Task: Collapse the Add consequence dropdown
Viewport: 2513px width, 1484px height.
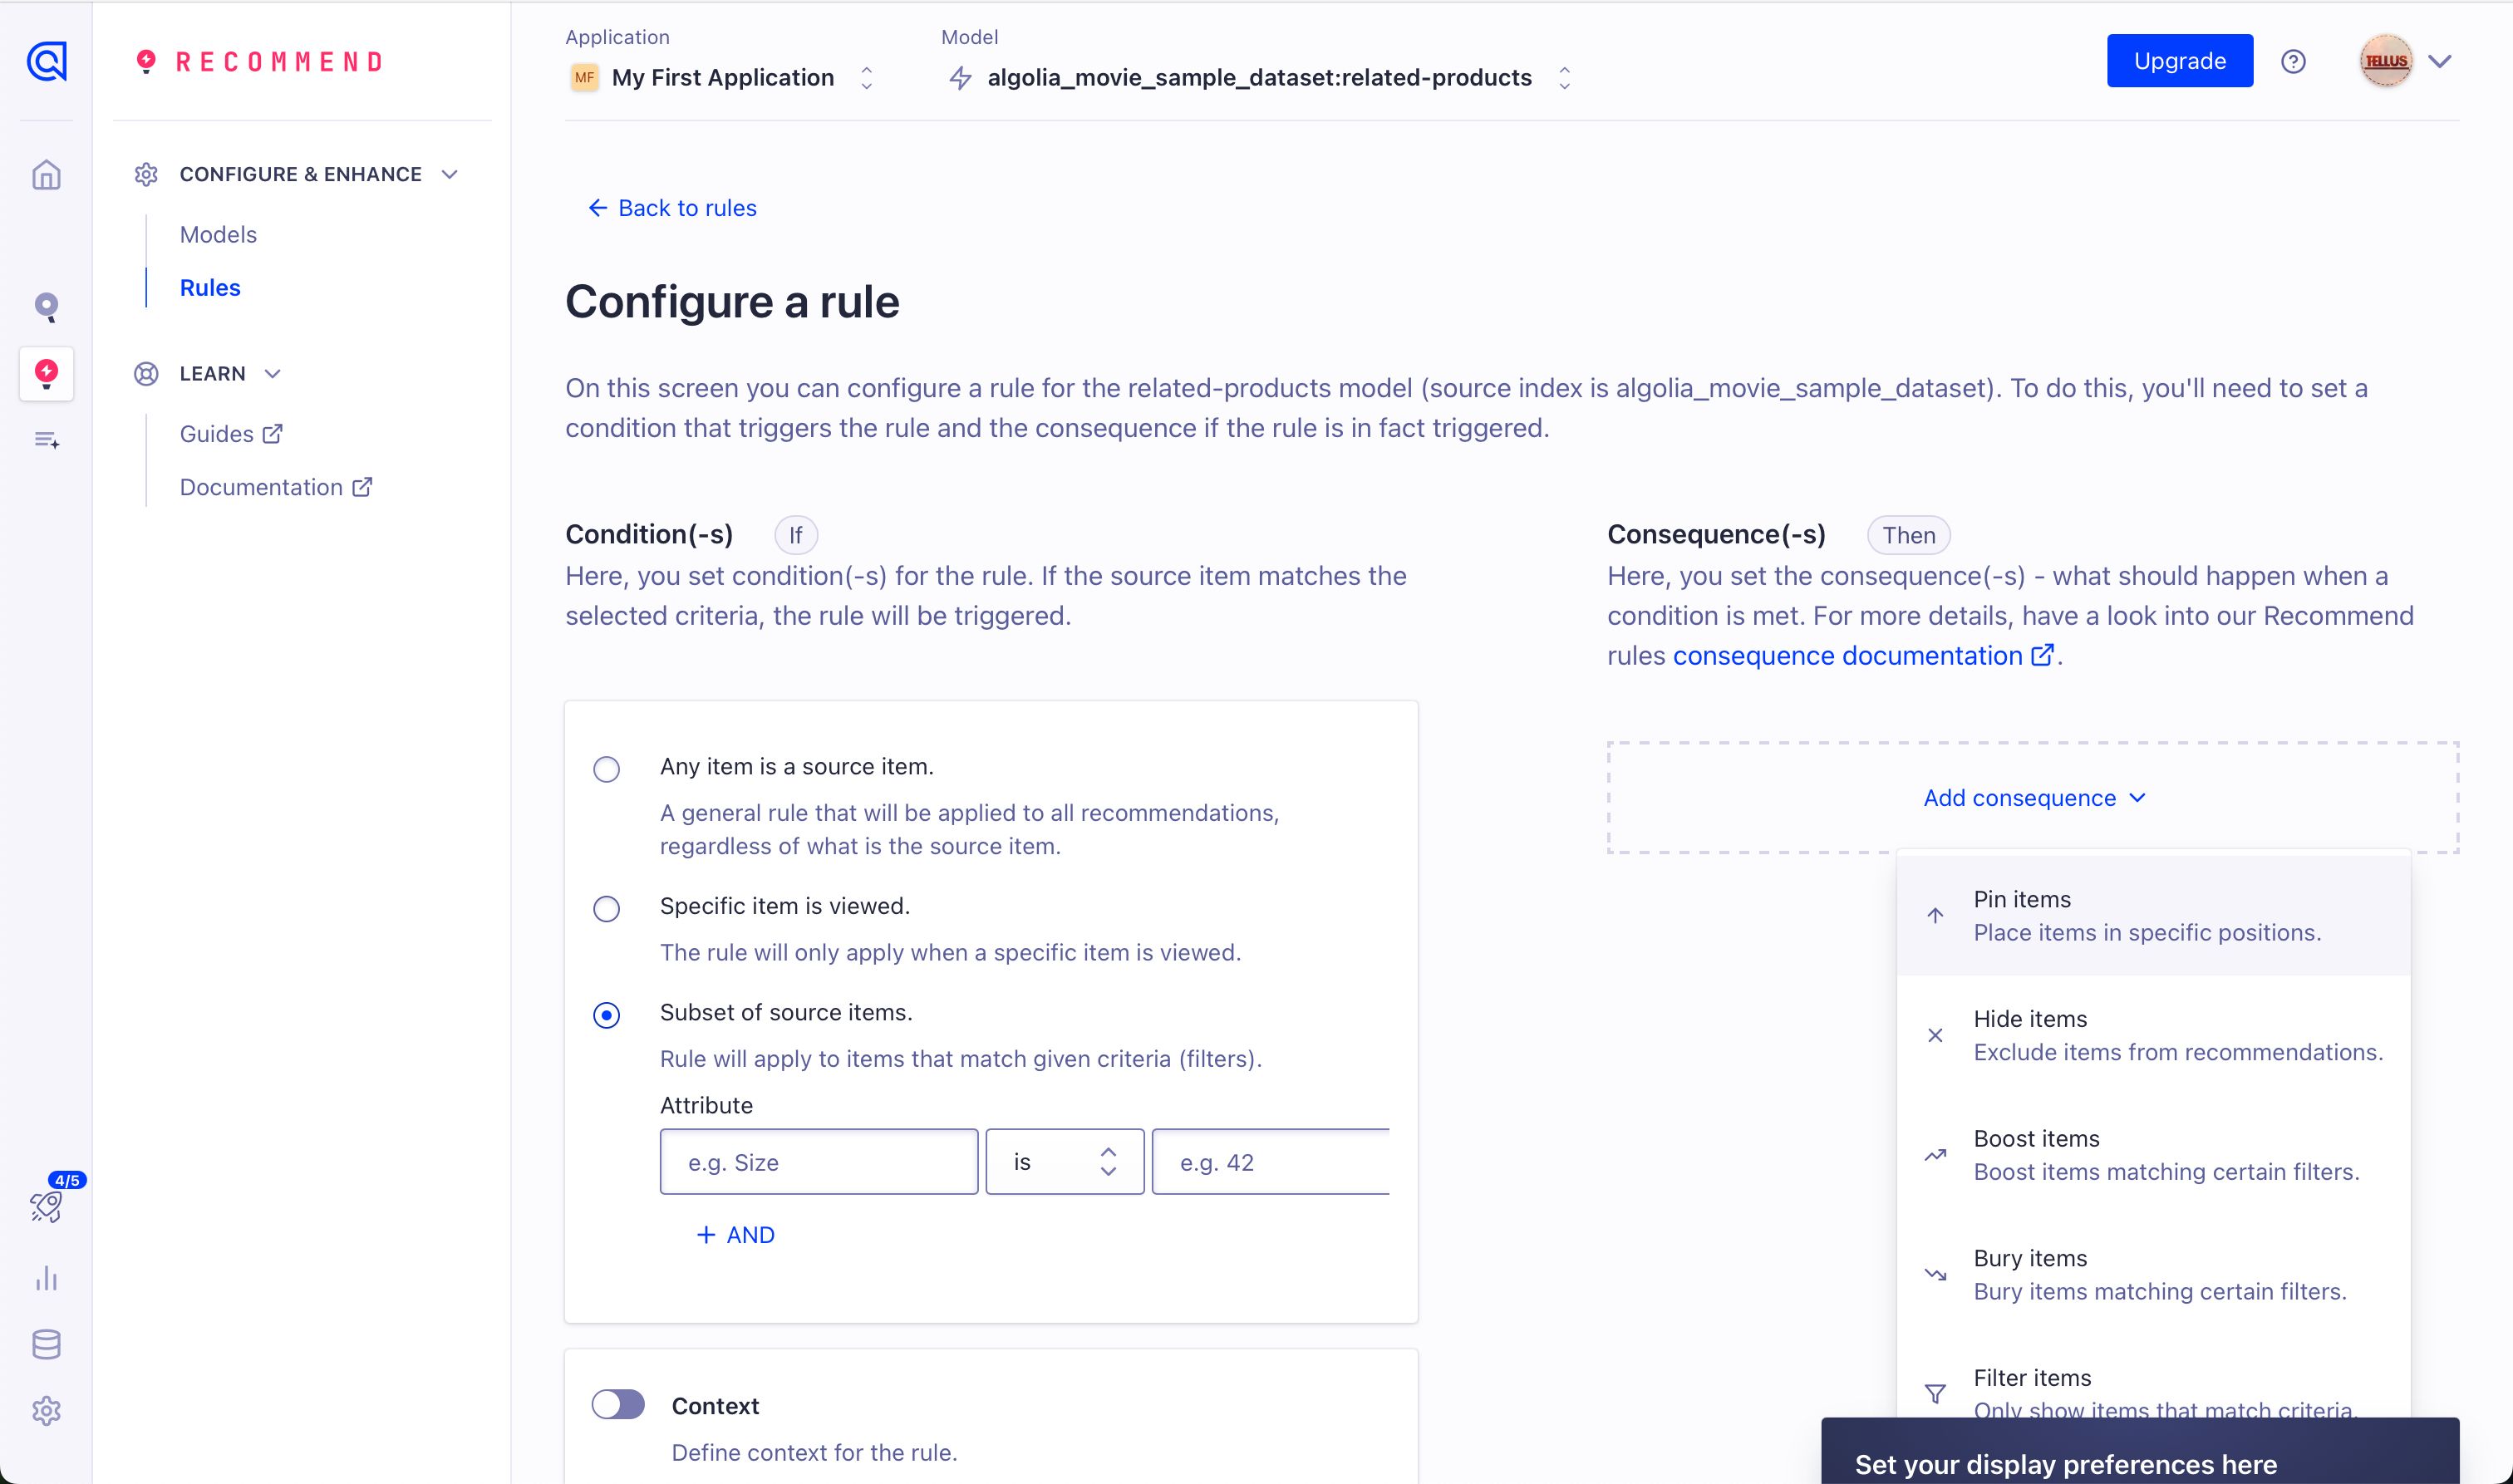Action: 2033,798
